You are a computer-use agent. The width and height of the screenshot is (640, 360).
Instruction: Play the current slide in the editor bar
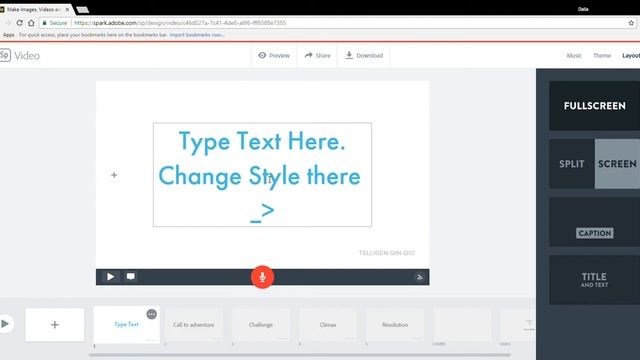pos(110,277)
